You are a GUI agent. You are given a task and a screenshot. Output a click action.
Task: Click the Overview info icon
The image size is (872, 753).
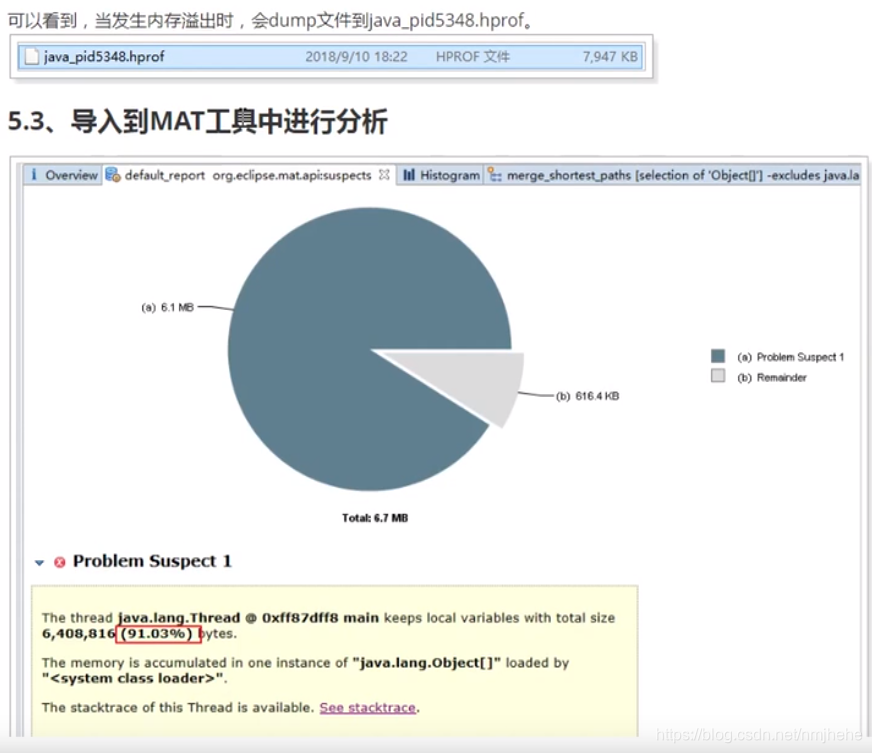pos(34,175)
